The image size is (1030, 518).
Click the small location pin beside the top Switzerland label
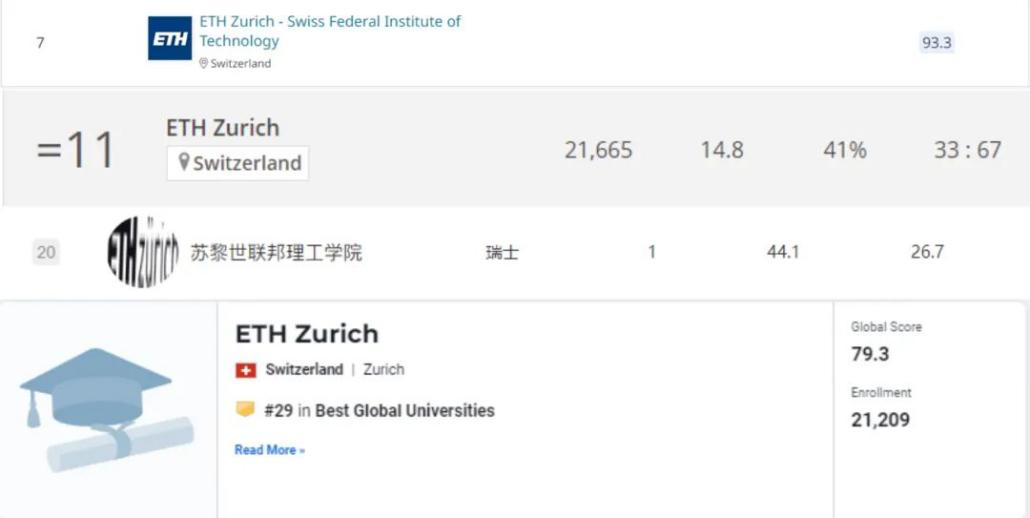point(203,63)
